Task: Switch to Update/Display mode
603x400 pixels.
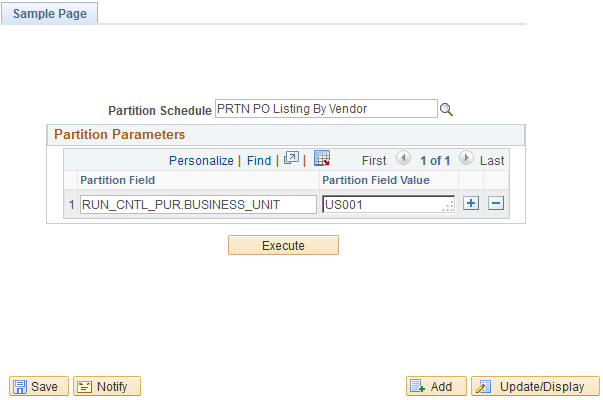Action: pyautogui.click(x=535, y=386)
